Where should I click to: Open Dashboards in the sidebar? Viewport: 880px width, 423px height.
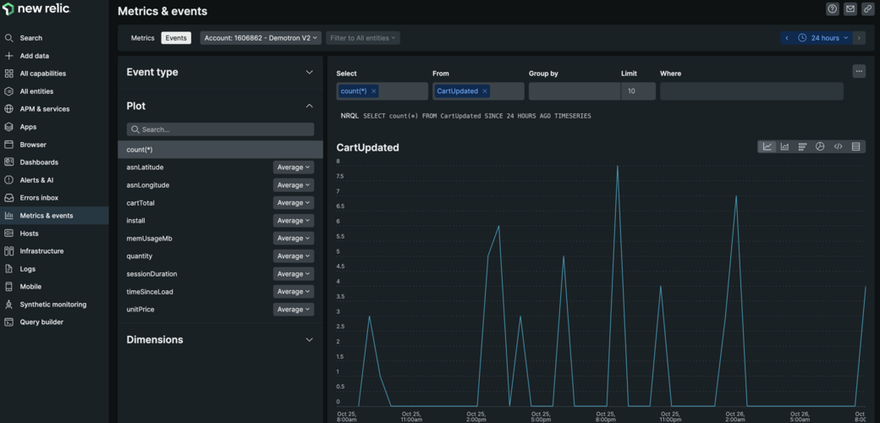[39, 162]
